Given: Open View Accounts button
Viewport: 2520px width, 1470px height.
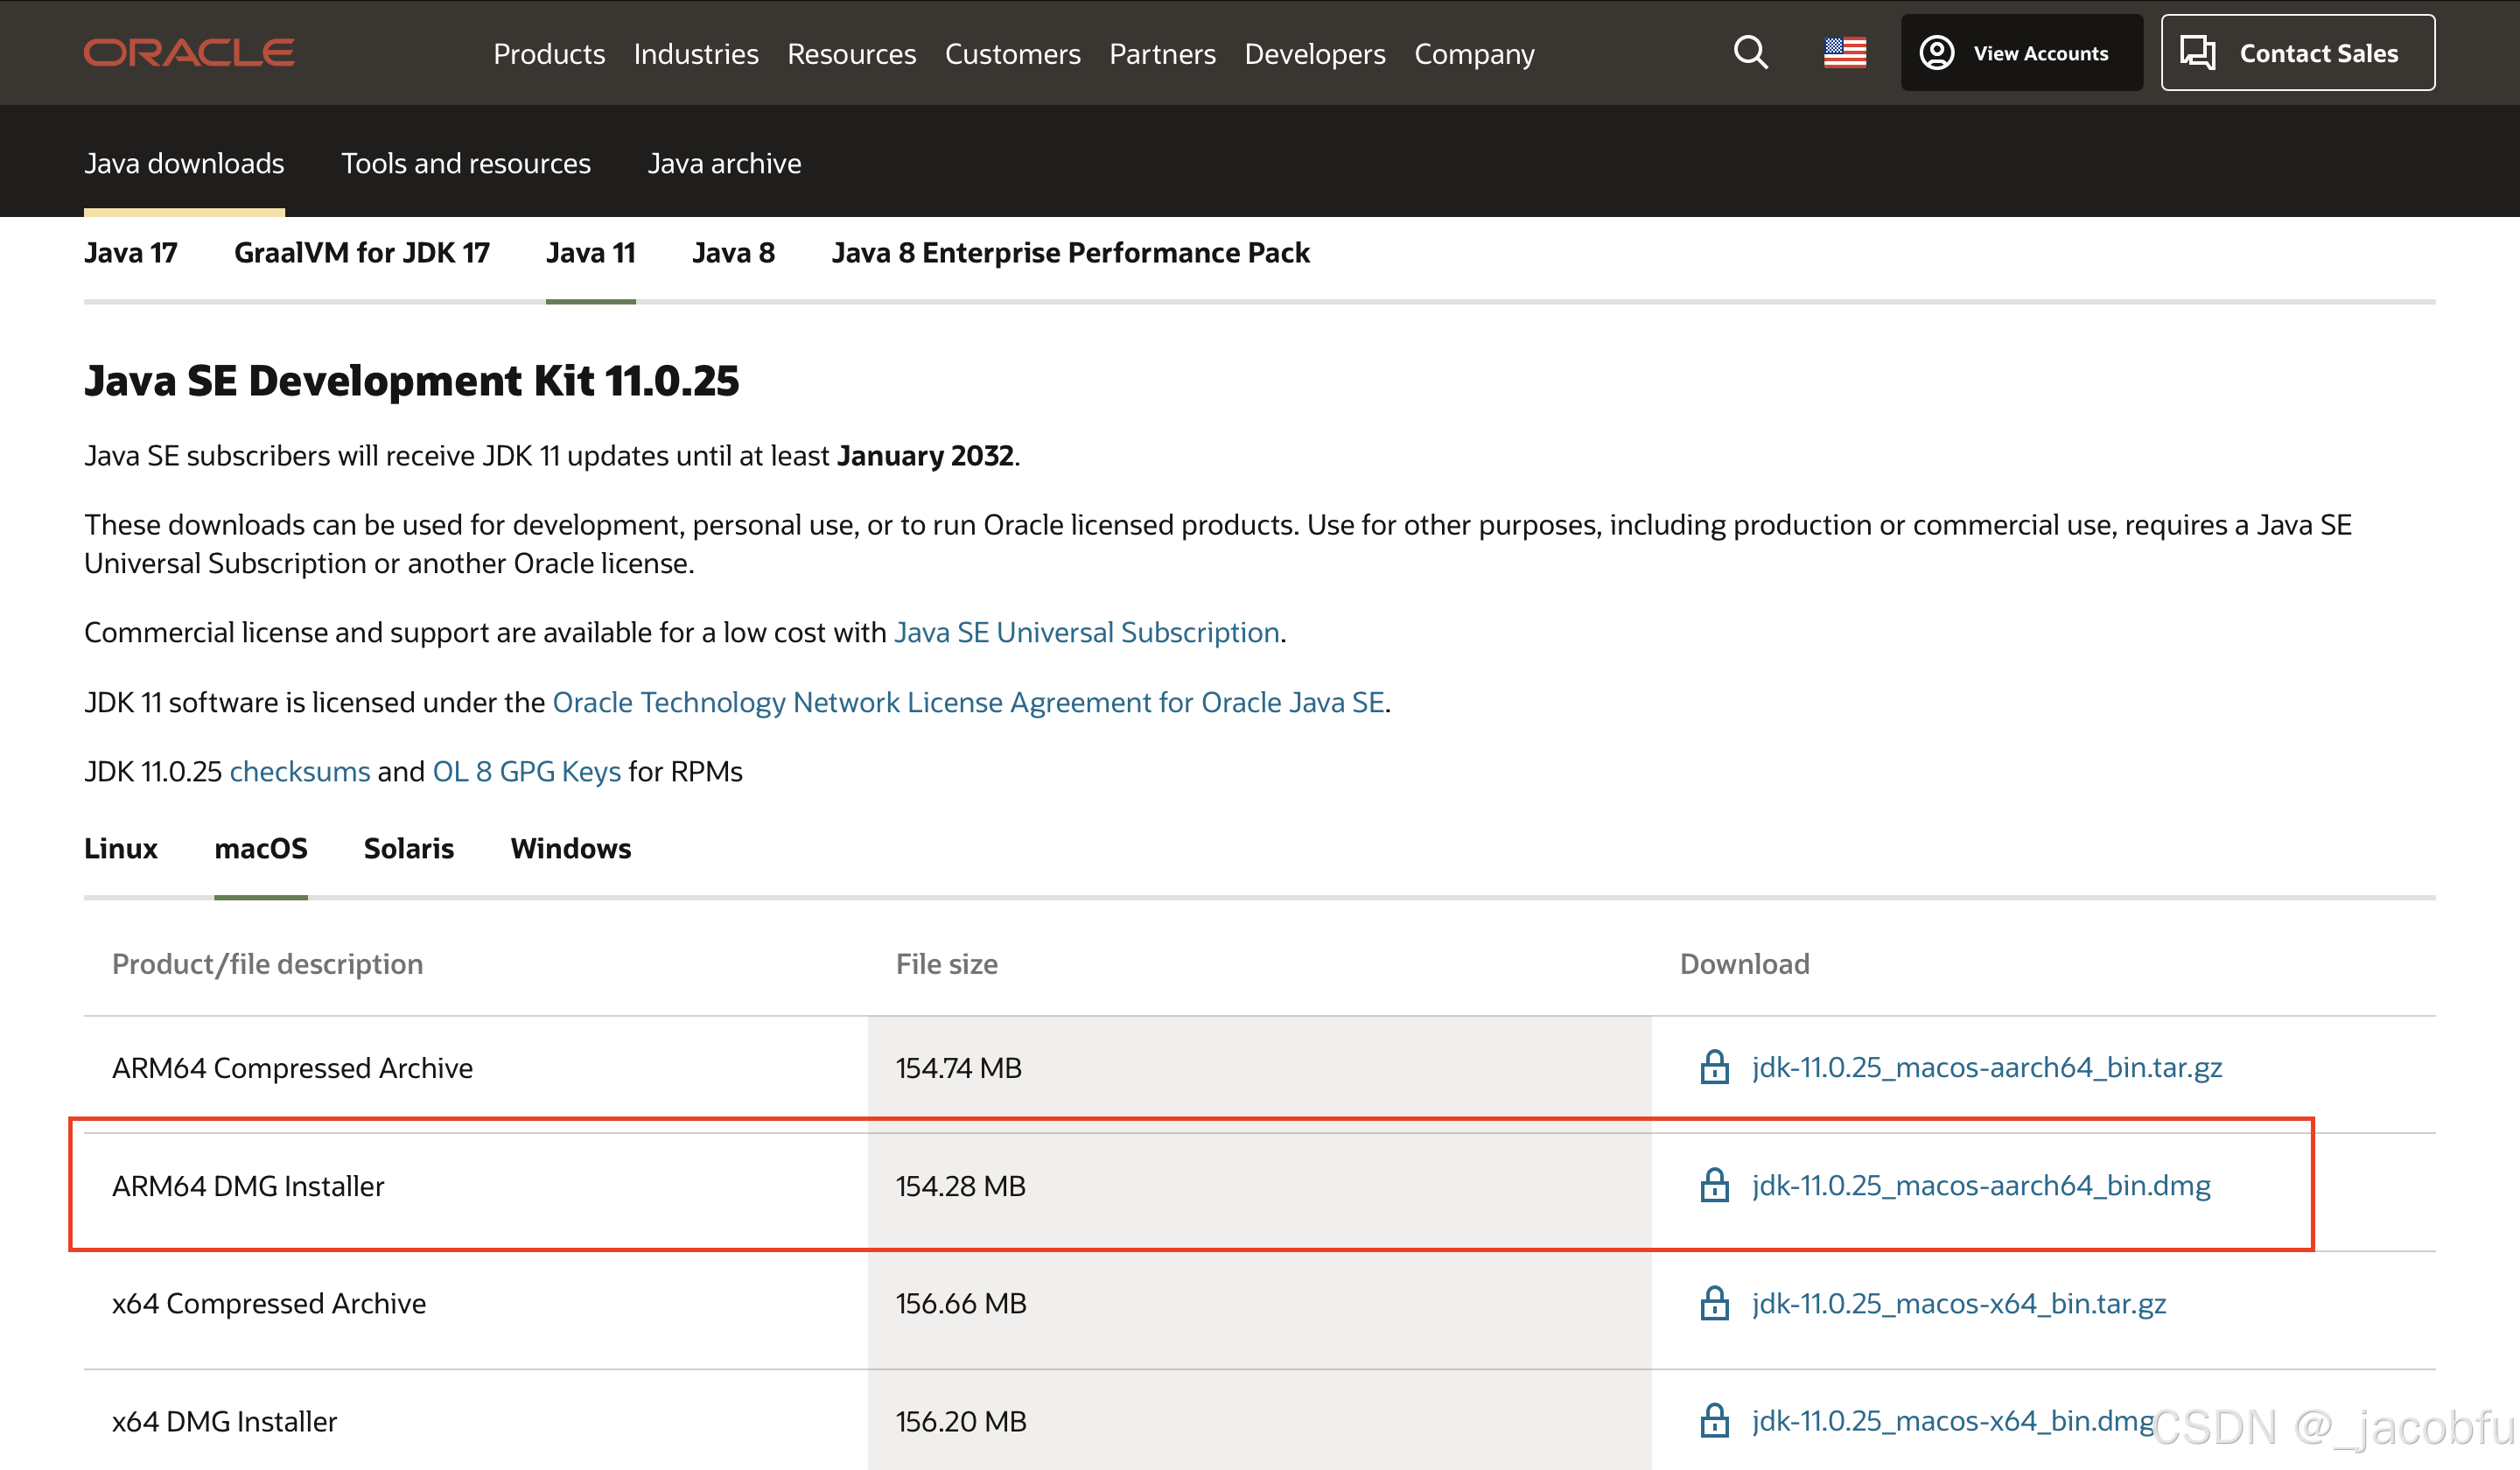Looking at the screenshot, I should pyautogui.click(x=2021, y=53).
